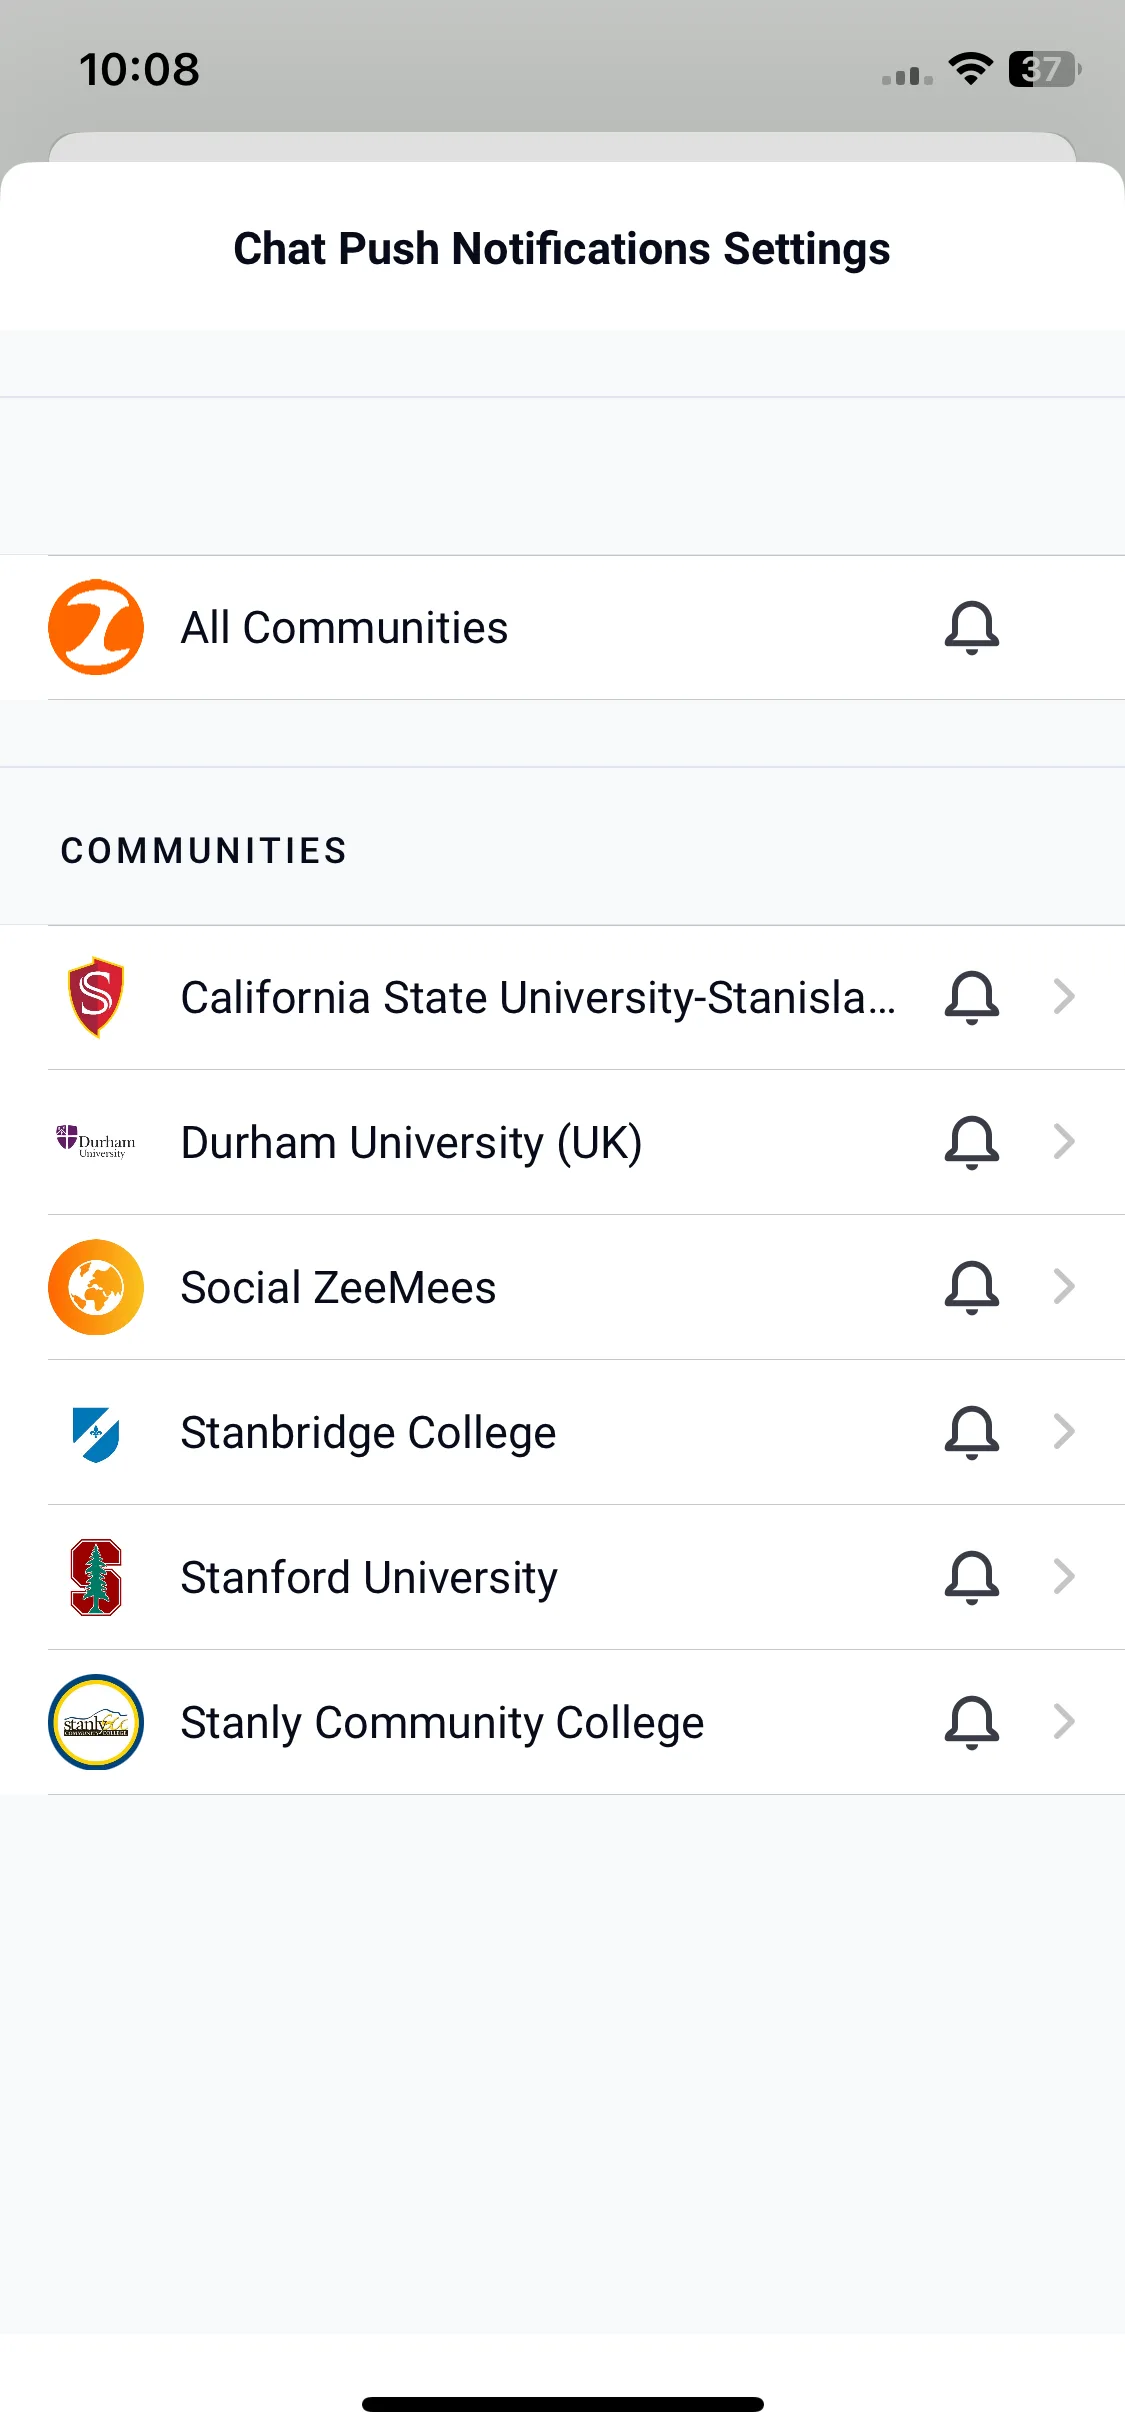Screen dimensions: 1125x2436
Task: Toggle the Social ZeeMees notification bell
Action: click(972, 1287)
